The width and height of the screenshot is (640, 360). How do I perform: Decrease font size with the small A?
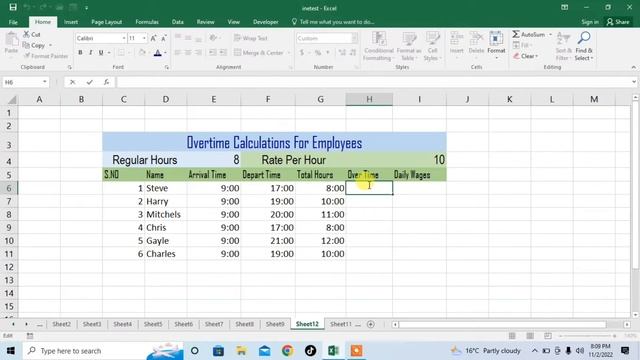164,38
